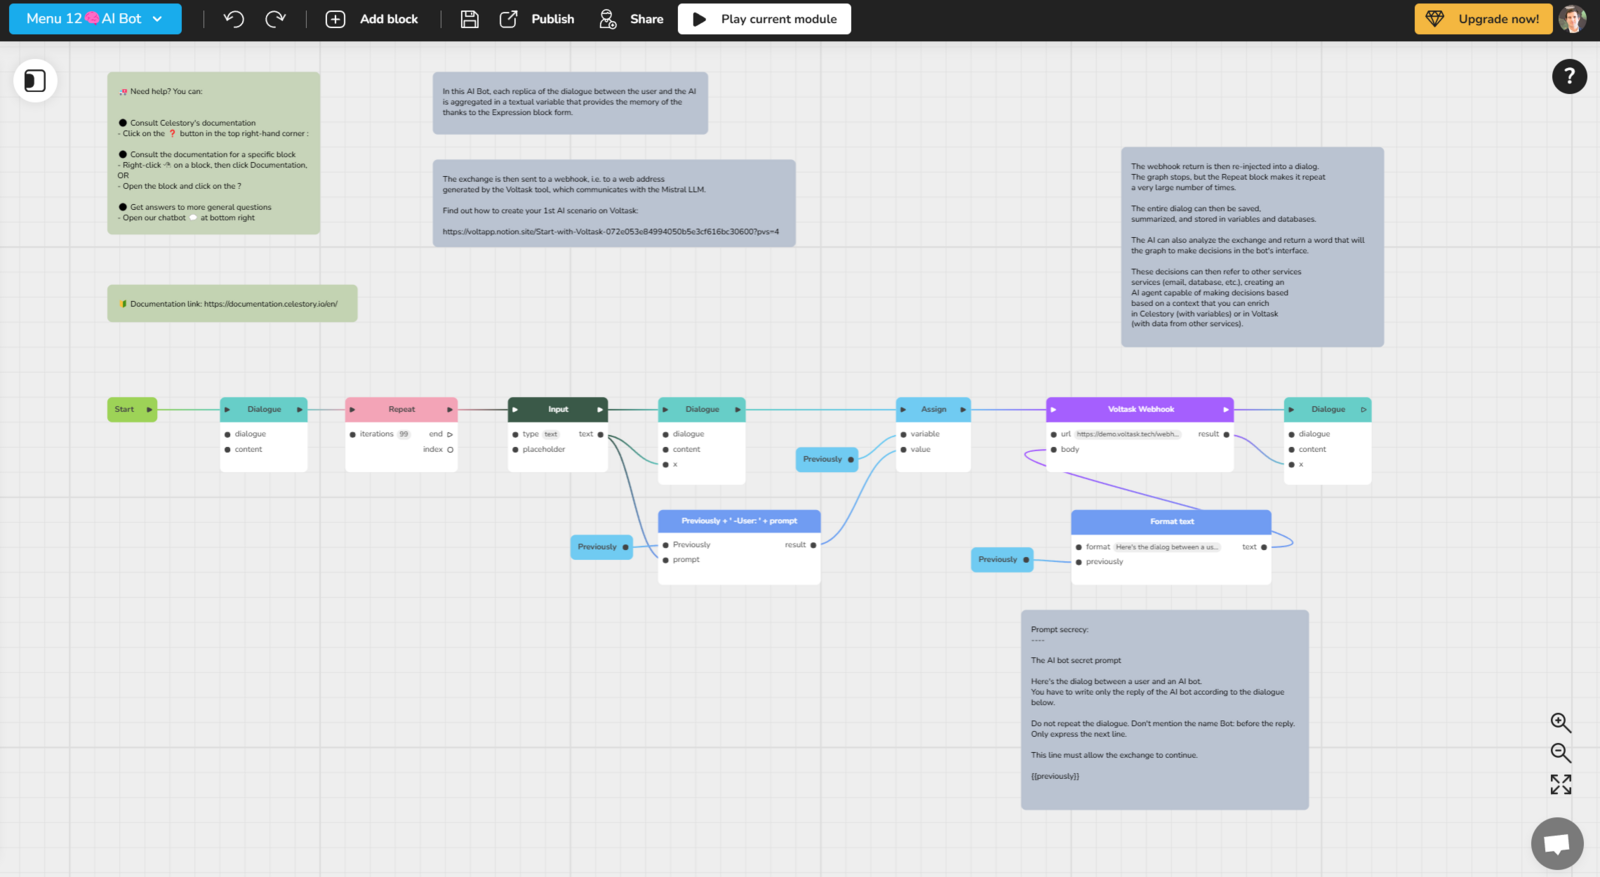Edit the url field in Voltask Webhook

[x=1128, y=434]
